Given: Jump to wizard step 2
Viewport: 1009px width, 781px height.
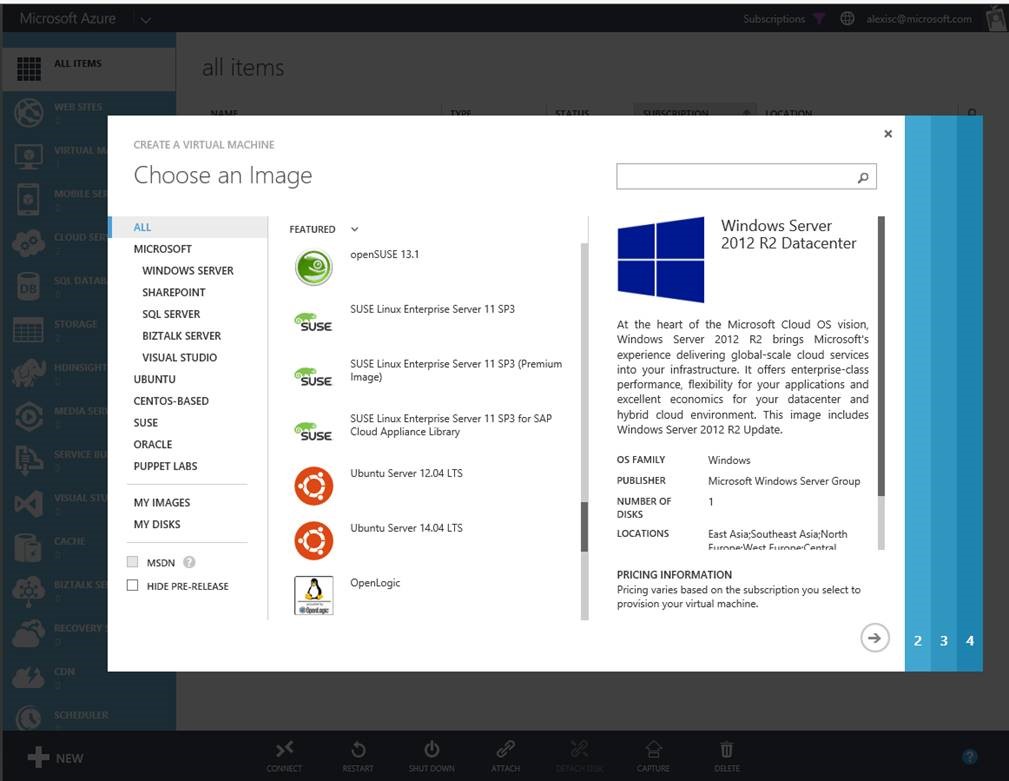Looking at the screenshot, I should pos(918,641).
